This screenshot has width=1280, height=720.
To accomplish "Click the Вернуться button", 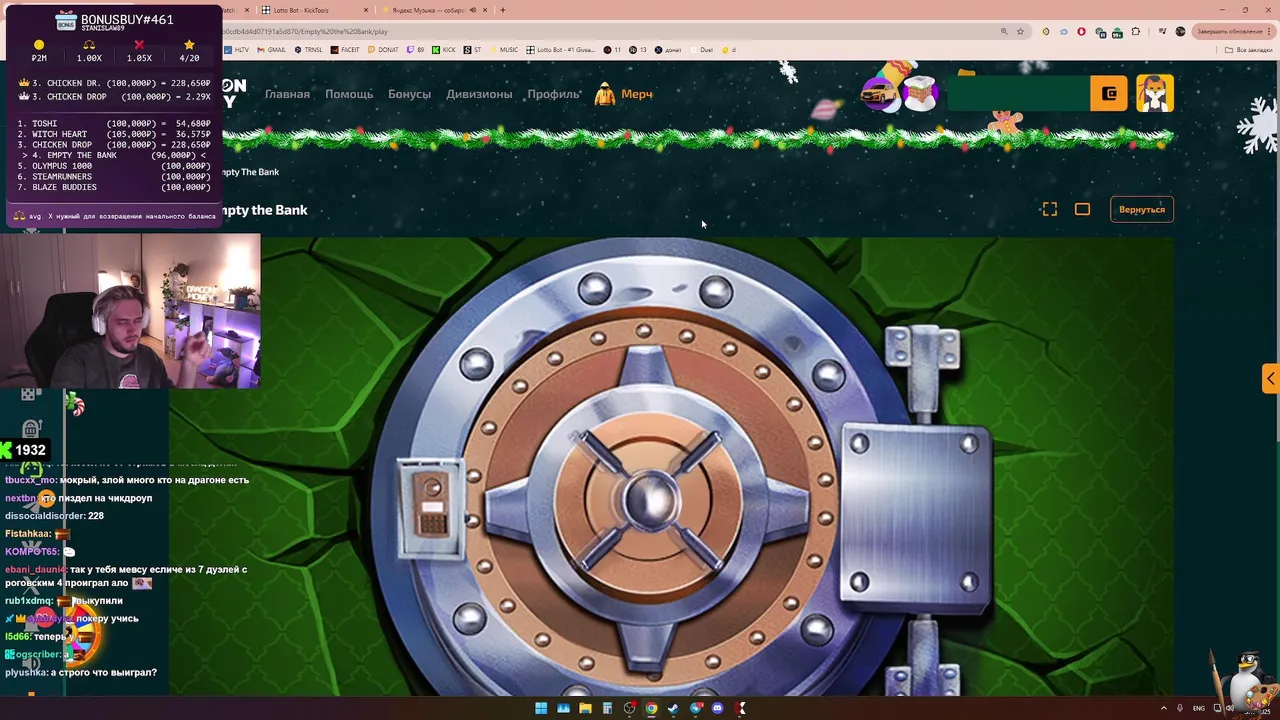I will click(x=1142, y=209).
